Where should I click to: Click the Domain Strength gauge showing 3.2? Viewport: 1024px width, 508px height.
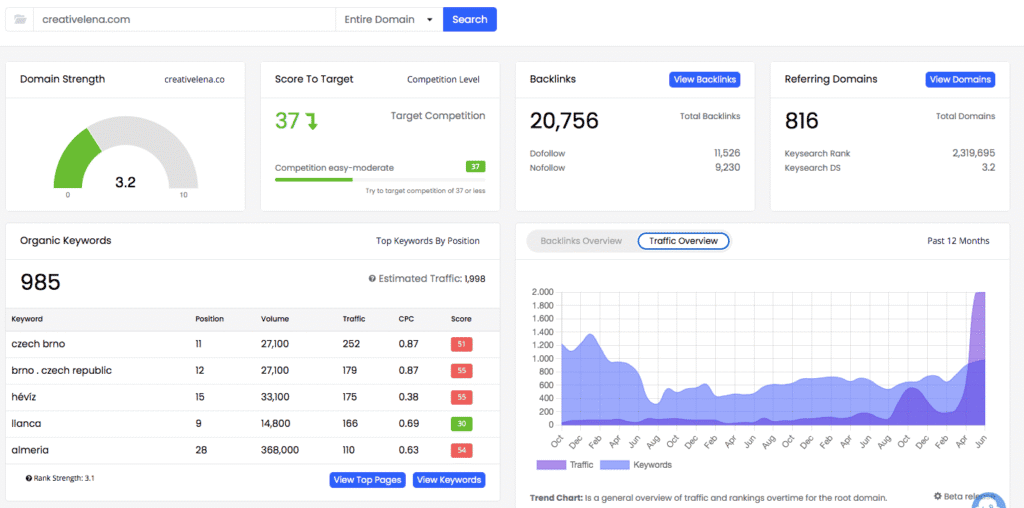(125, 153)
